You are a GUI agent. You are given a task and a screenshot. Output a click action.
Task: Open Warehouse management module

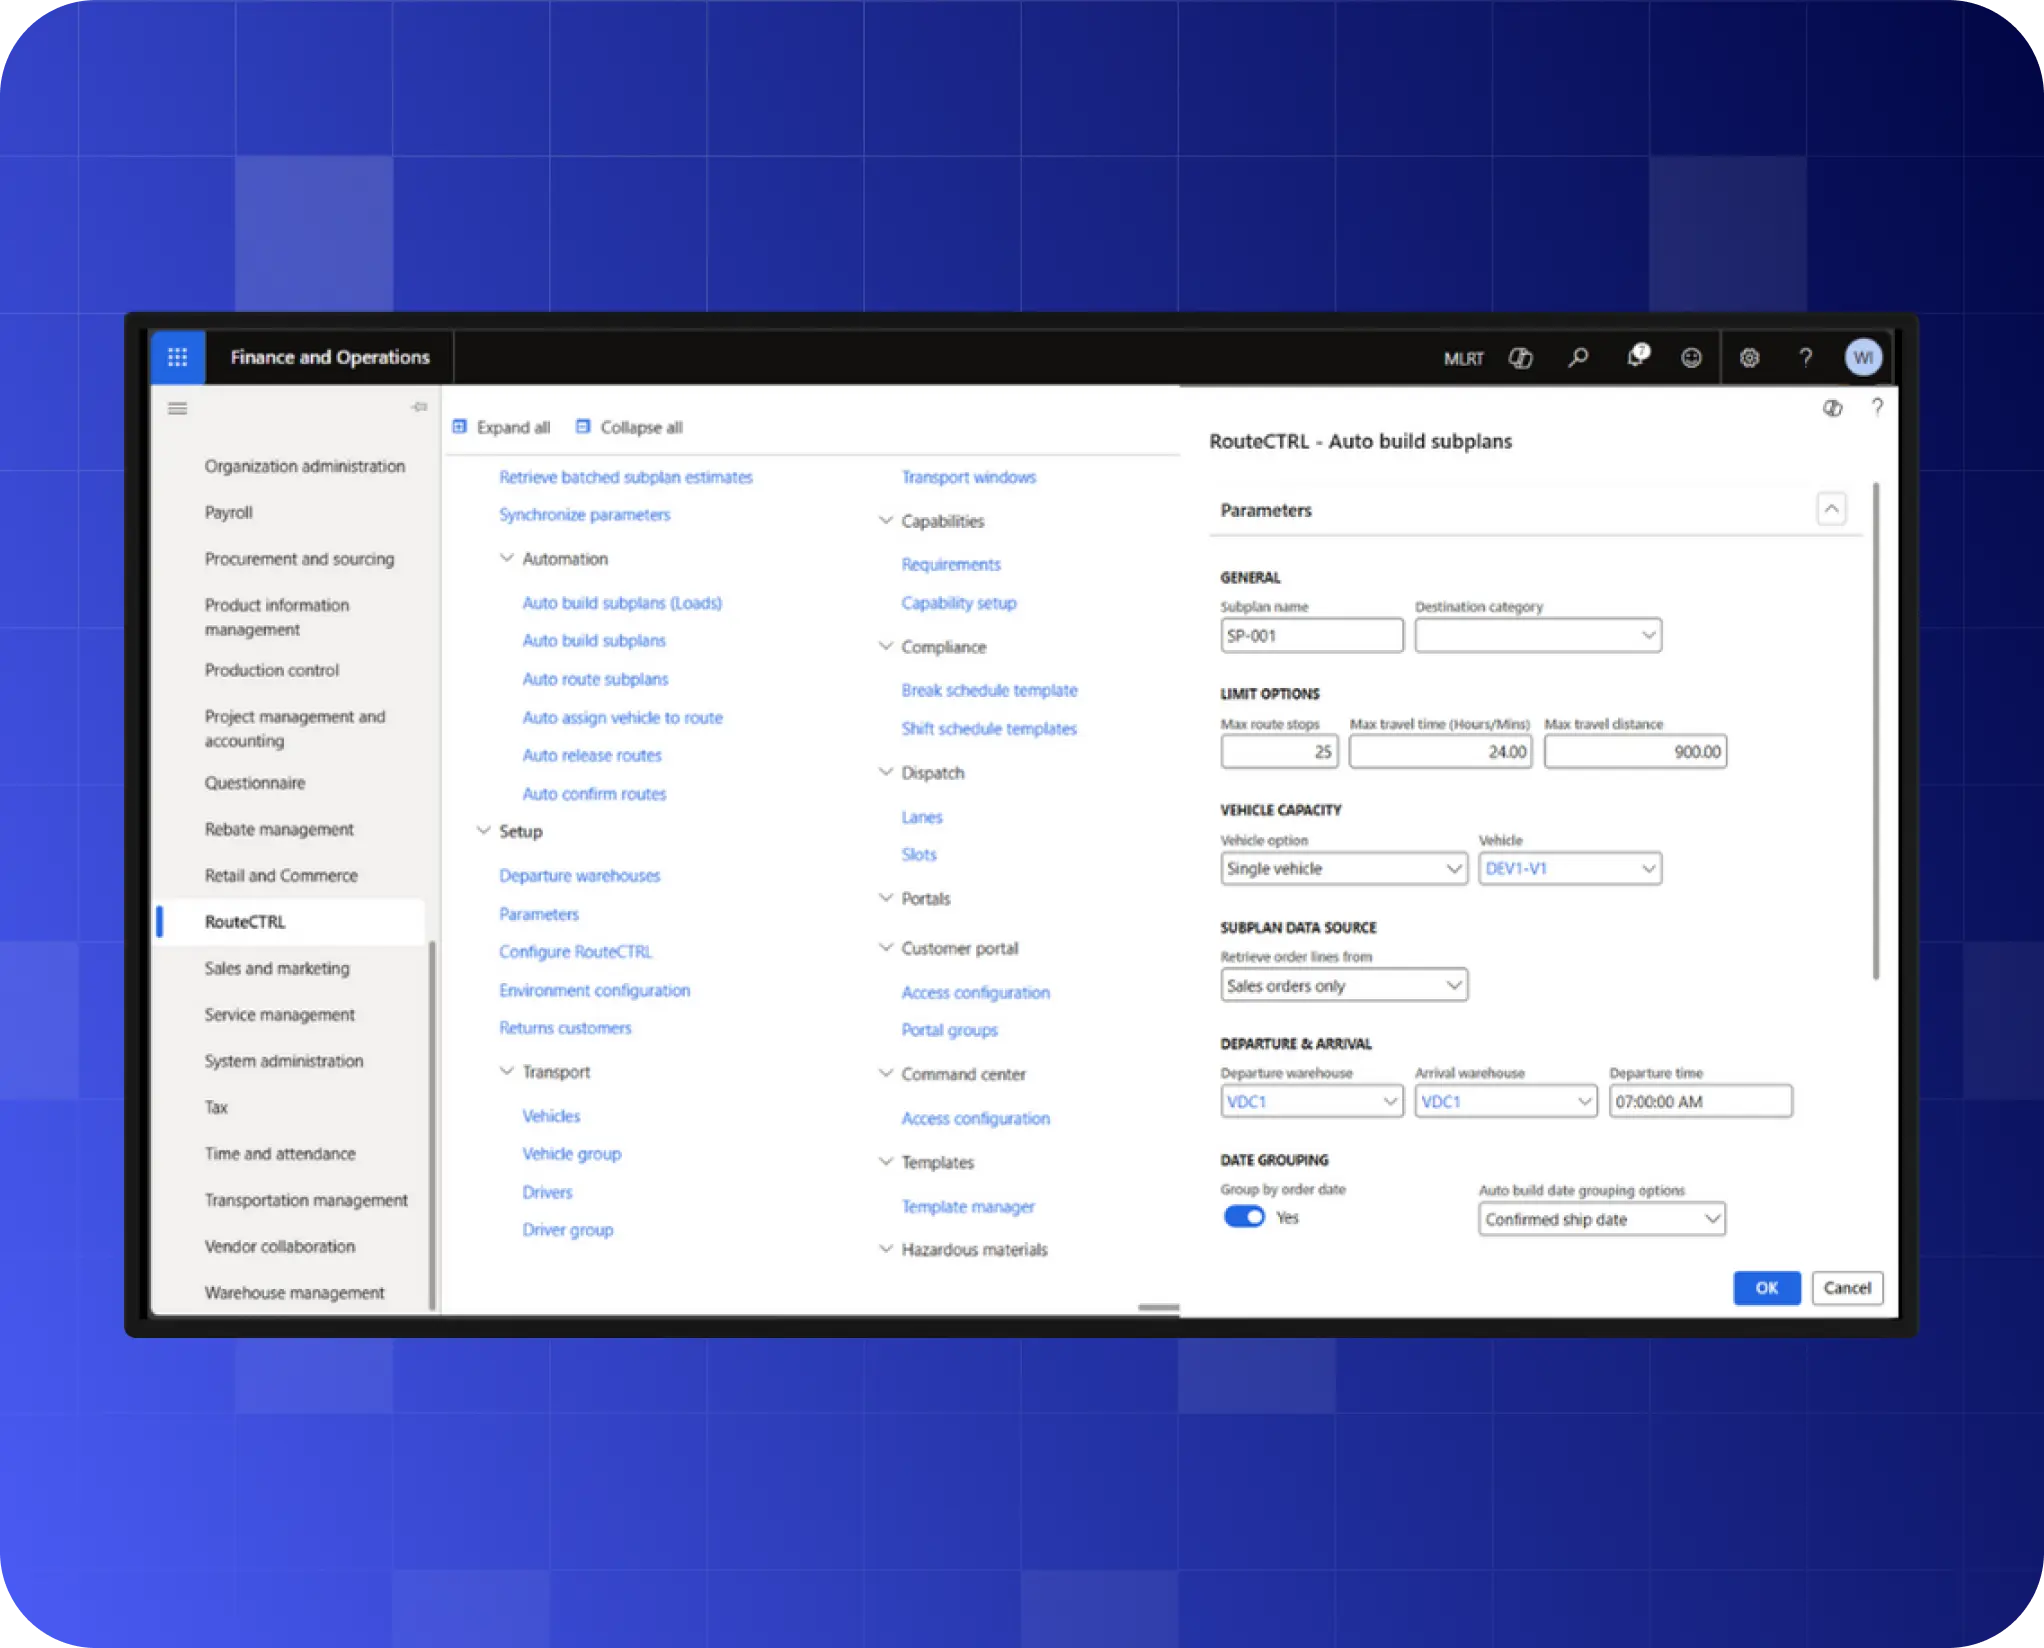tap(294, 1292)
